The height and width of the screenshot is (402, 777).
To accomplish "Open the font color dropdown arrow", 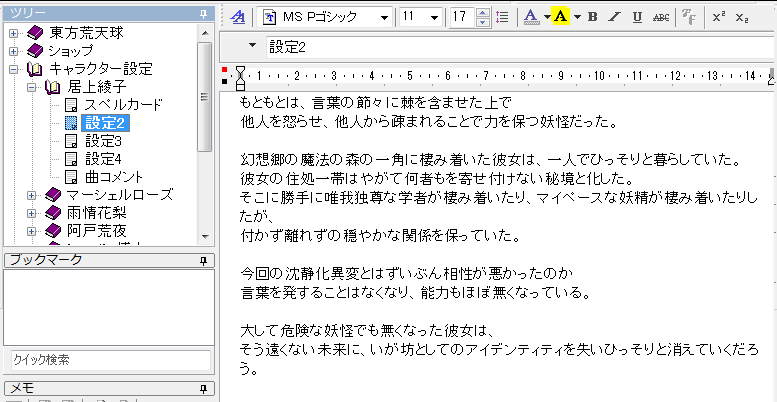I will [546, 17].
